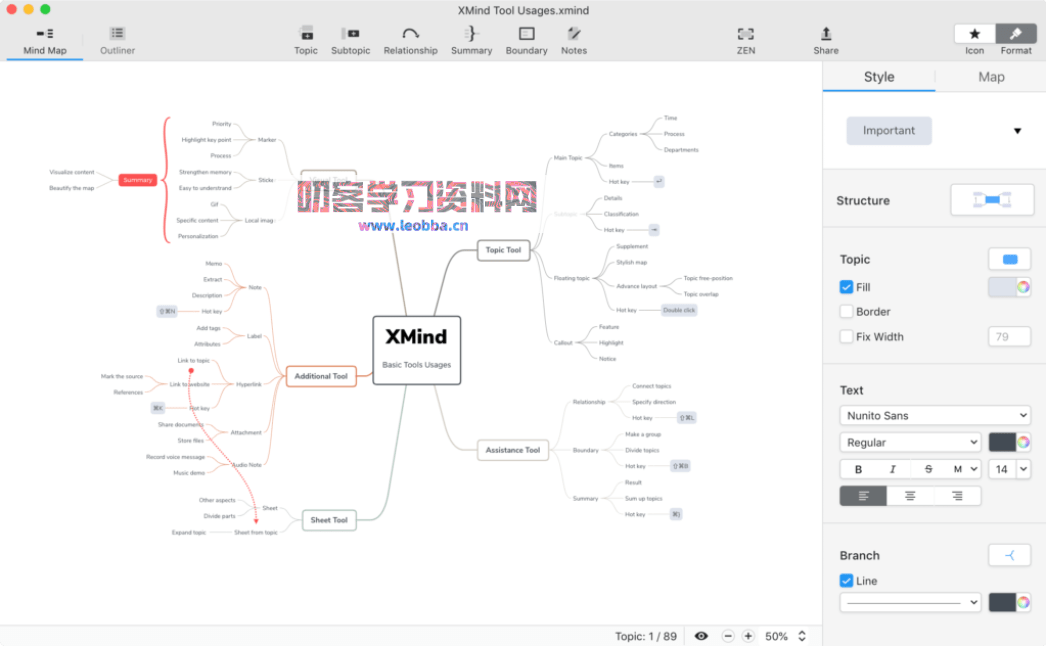Uncheck the Line option under Branch
This screenshot has height=646, width=1046.
845,580
